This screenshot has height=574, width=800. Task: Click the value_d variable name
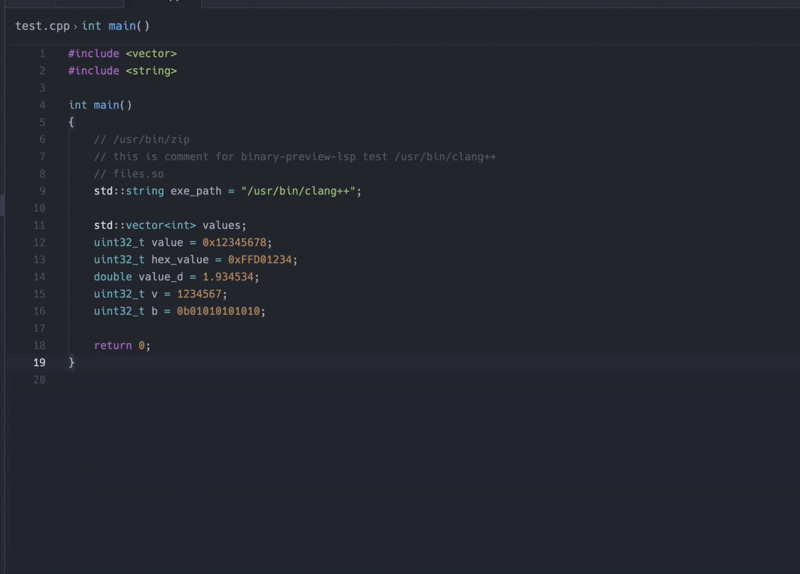[161, 277]
